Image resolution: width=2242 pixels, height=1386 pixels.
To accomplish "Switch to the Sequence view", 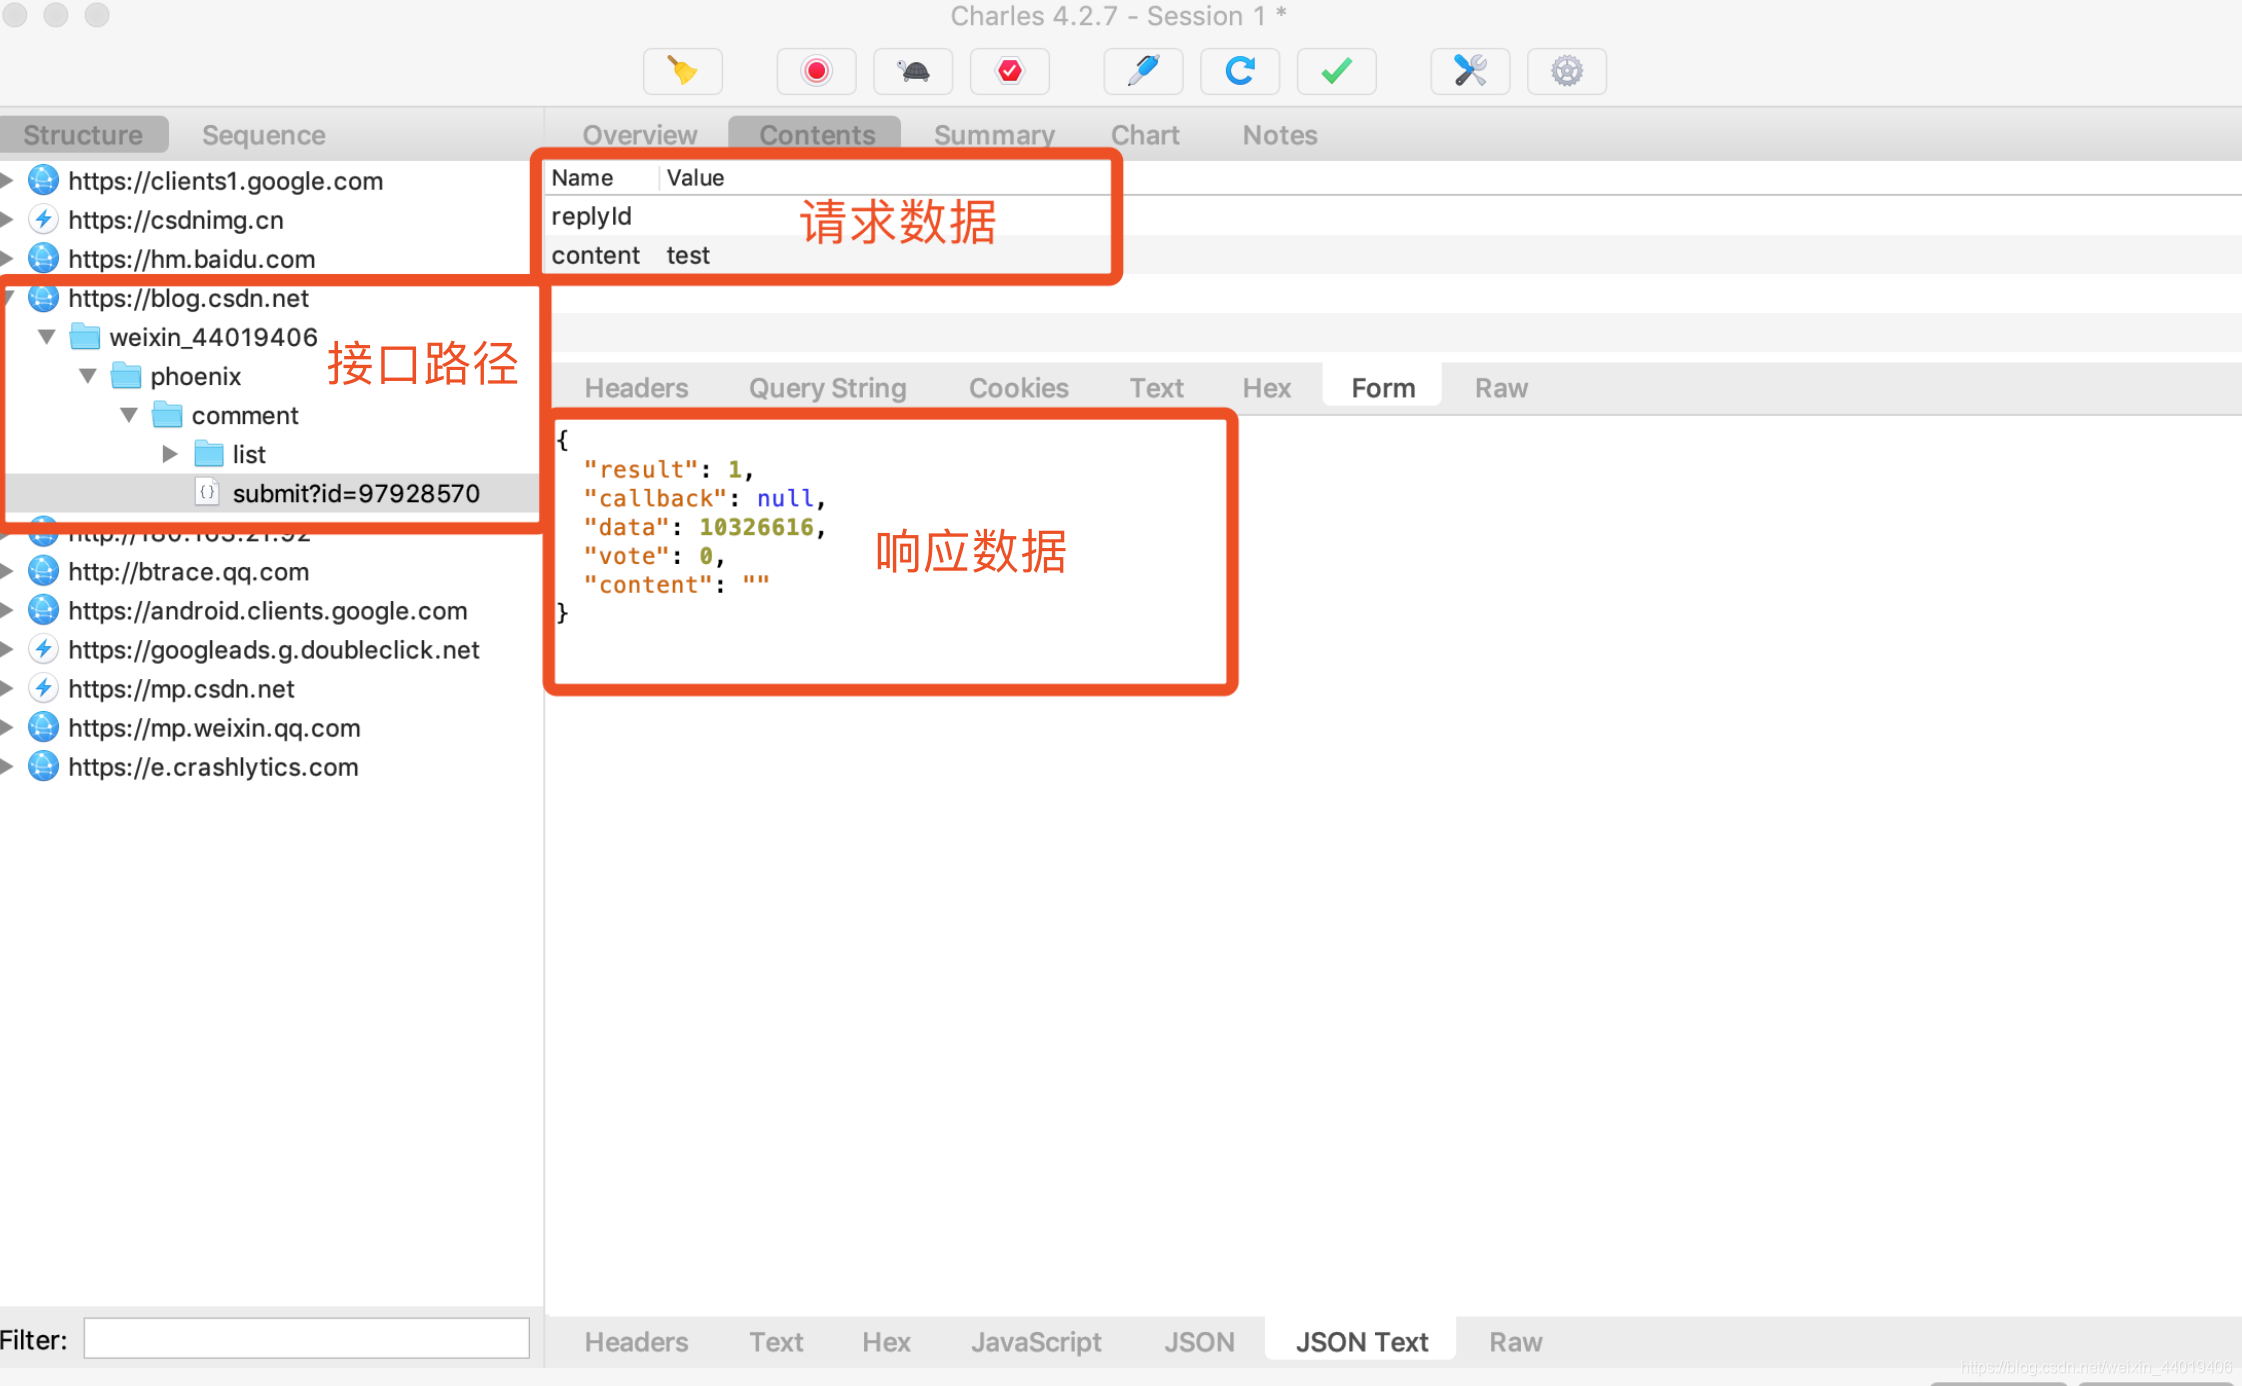I will coord(264,135).
